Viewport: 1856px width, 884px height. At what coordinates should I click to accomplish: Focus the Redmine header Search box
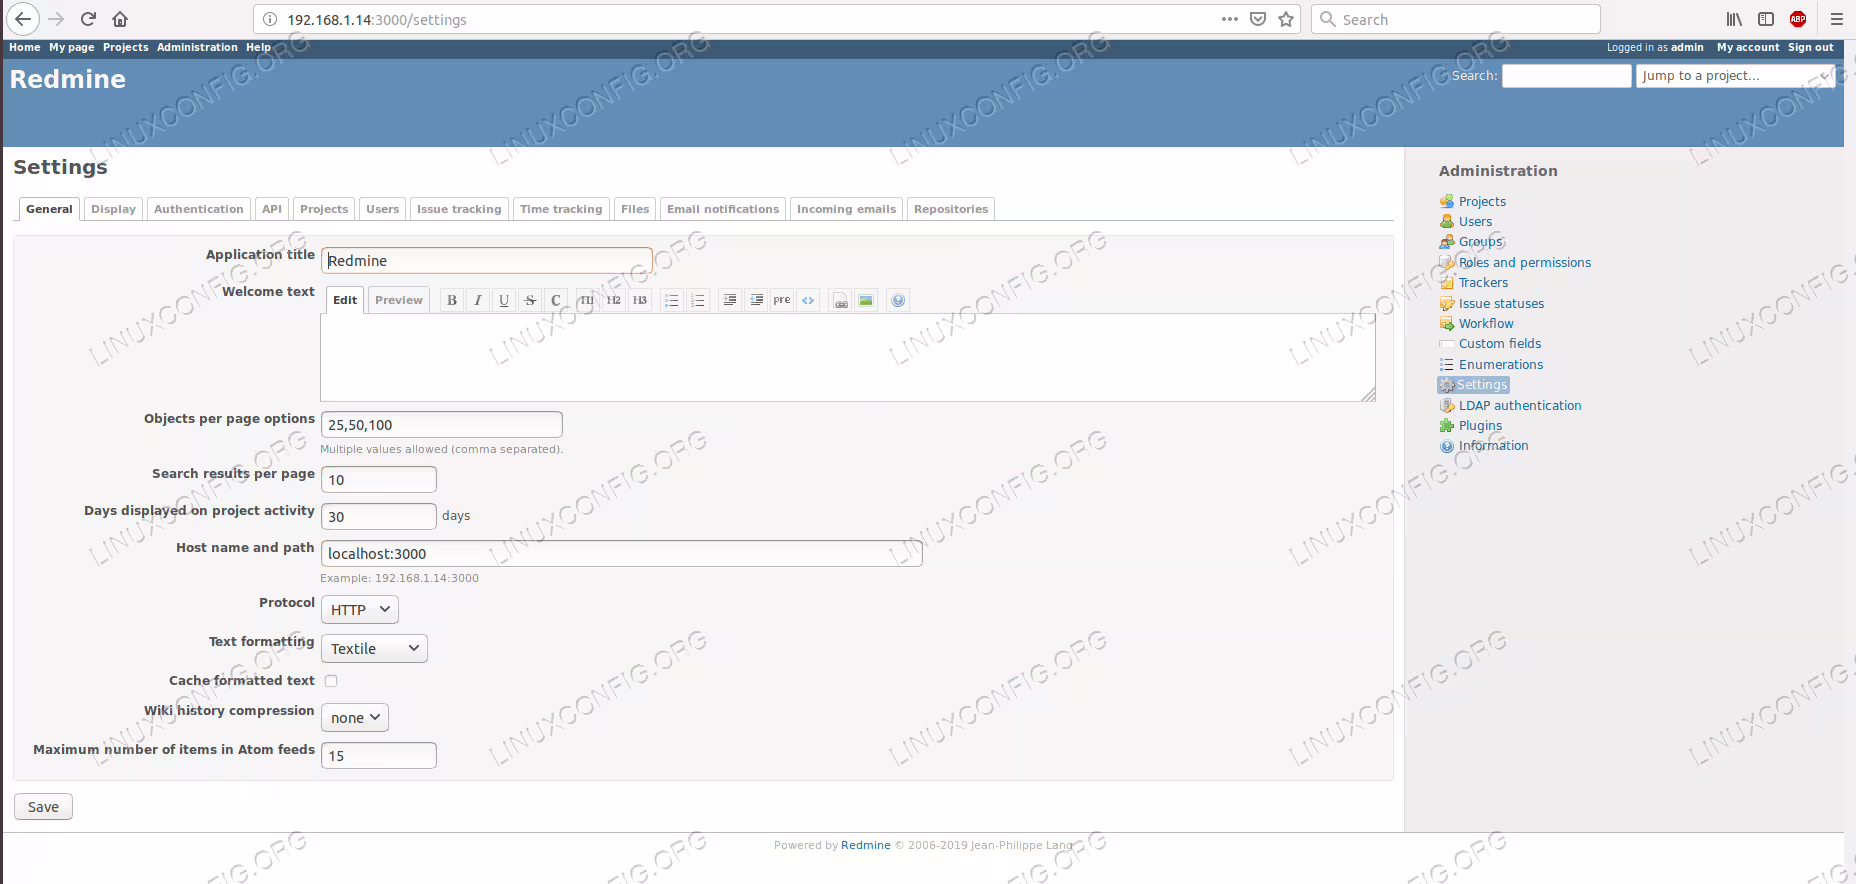[1566, 76]
